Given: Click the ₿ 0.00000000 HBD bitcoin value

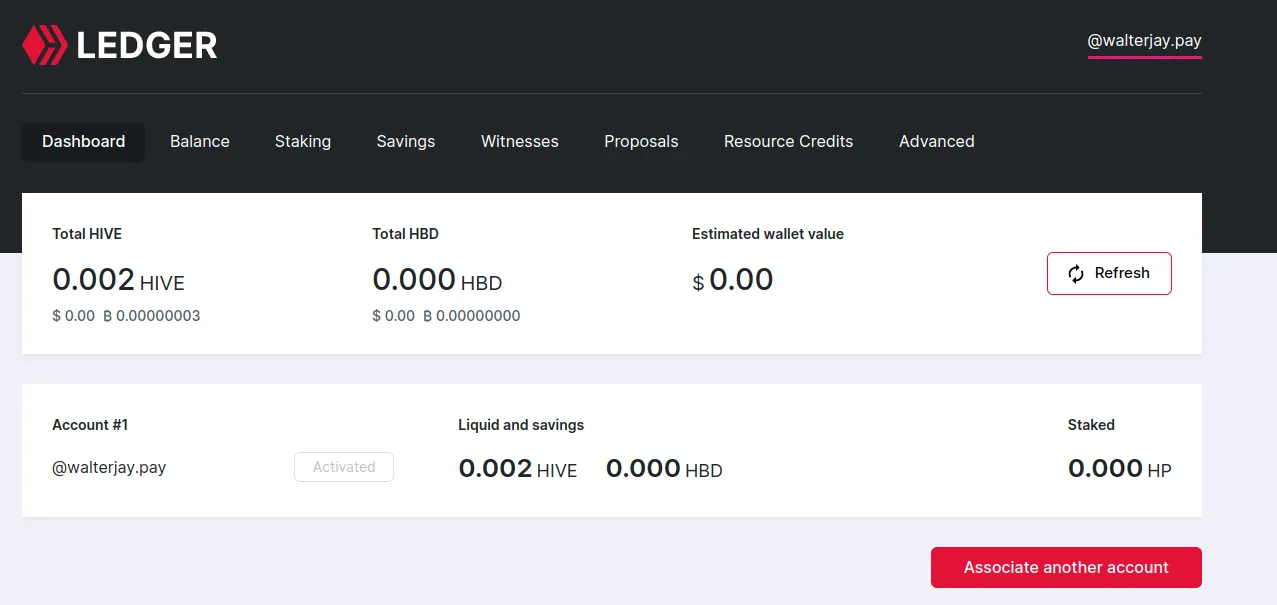Looking at the screenshot, I should tap(472, 316).
